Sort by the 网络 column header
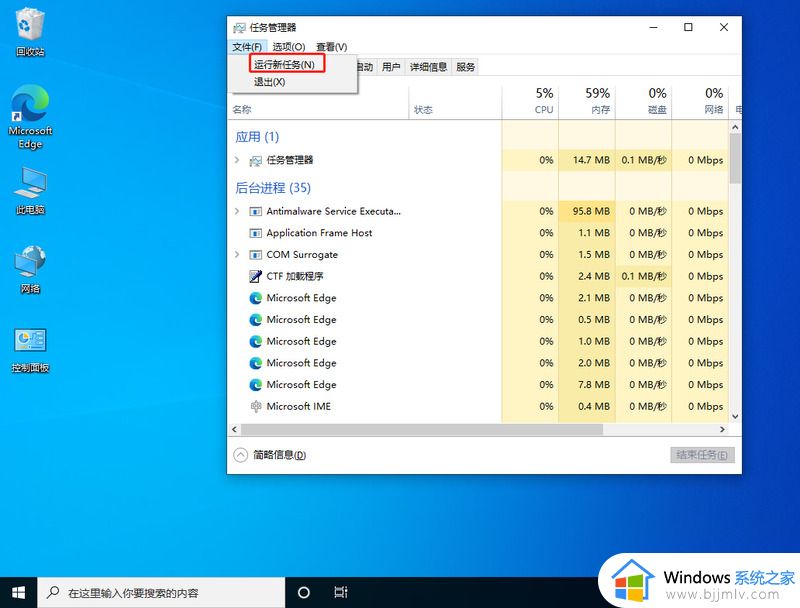Image resolution: width=800 pixels, height=608 pixels. coord(700,102)
